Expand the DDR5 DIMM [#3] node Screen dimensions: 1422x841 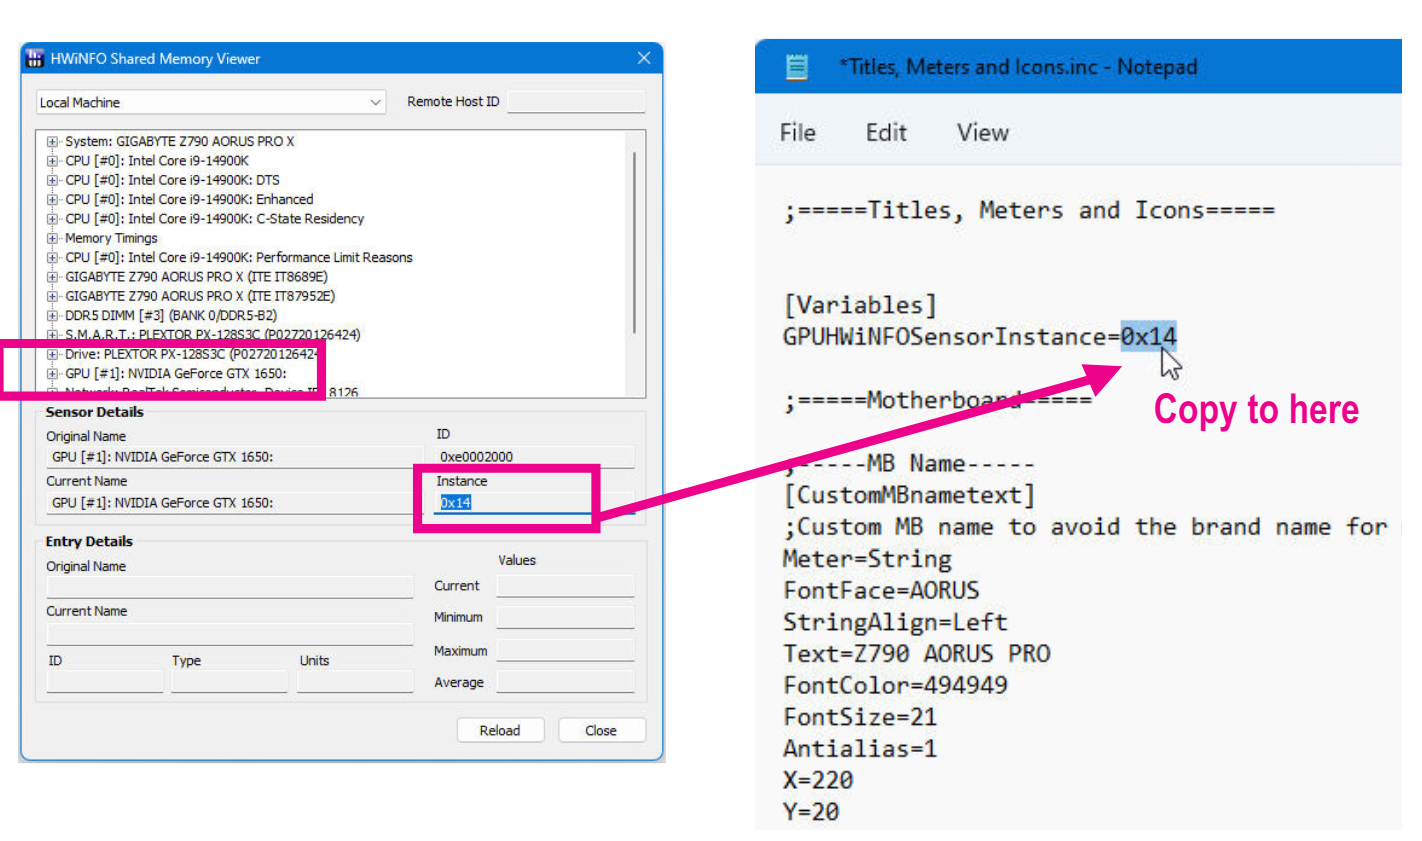tap(53, 316)
